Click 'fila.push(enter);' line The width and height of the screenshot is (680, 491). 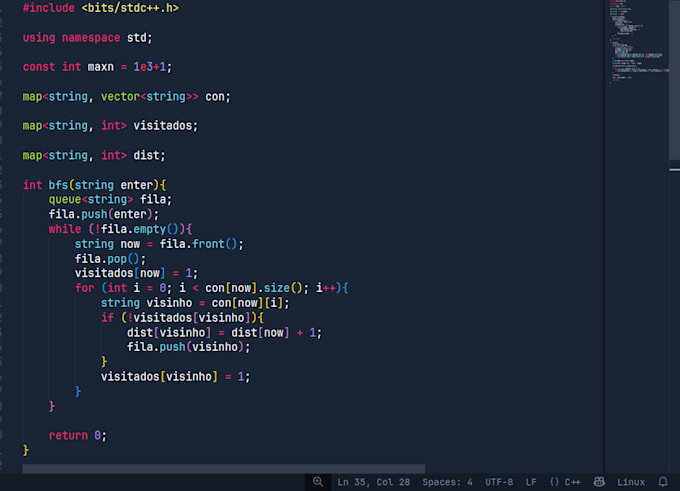tap(104, 214)
